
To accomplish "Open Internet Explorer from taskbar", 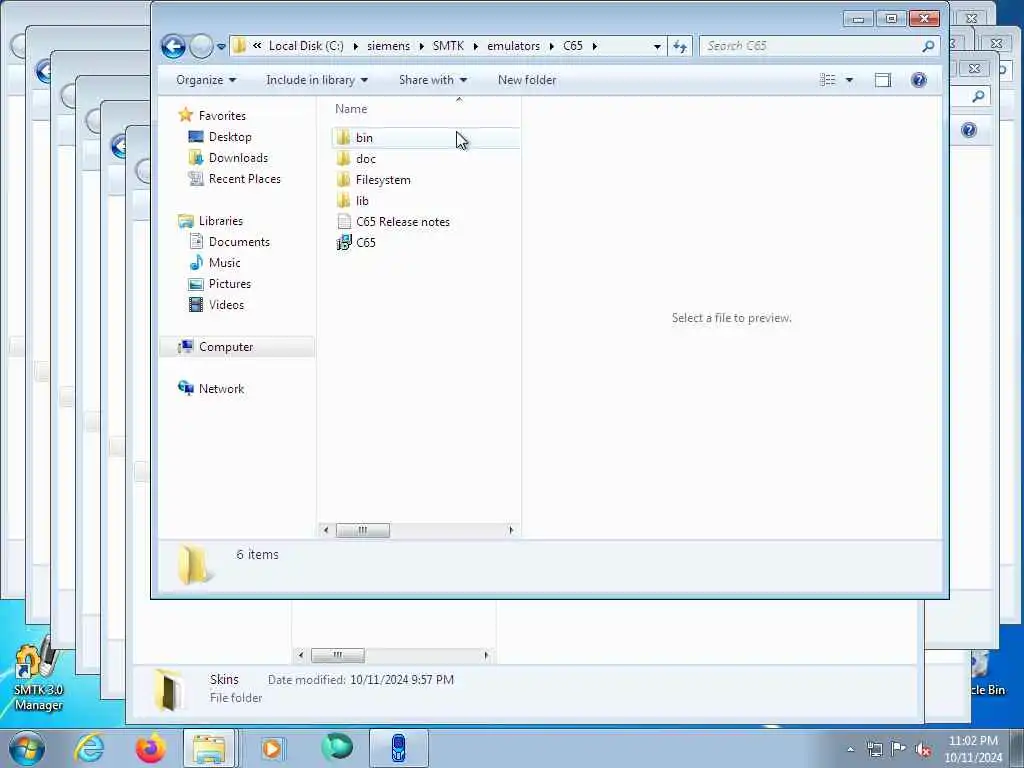I will pyautogui.click(x=89, y=748).
